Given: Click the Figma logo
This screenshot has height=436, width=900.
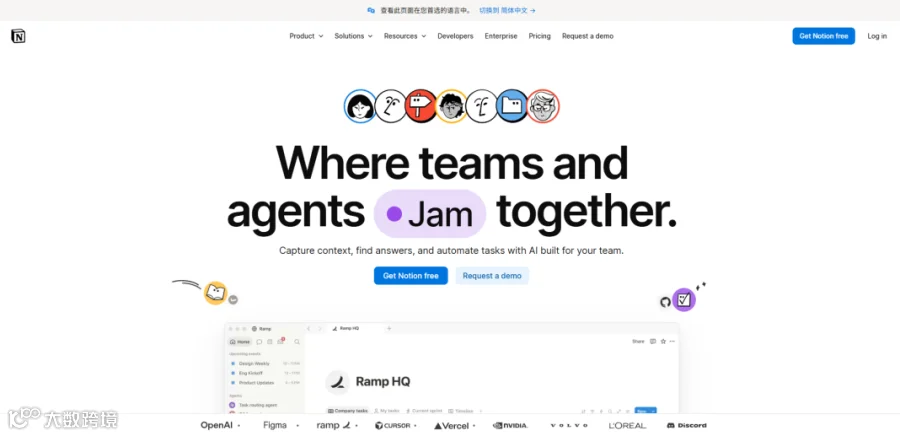Looking at the screenshot, I should [275, 425].
